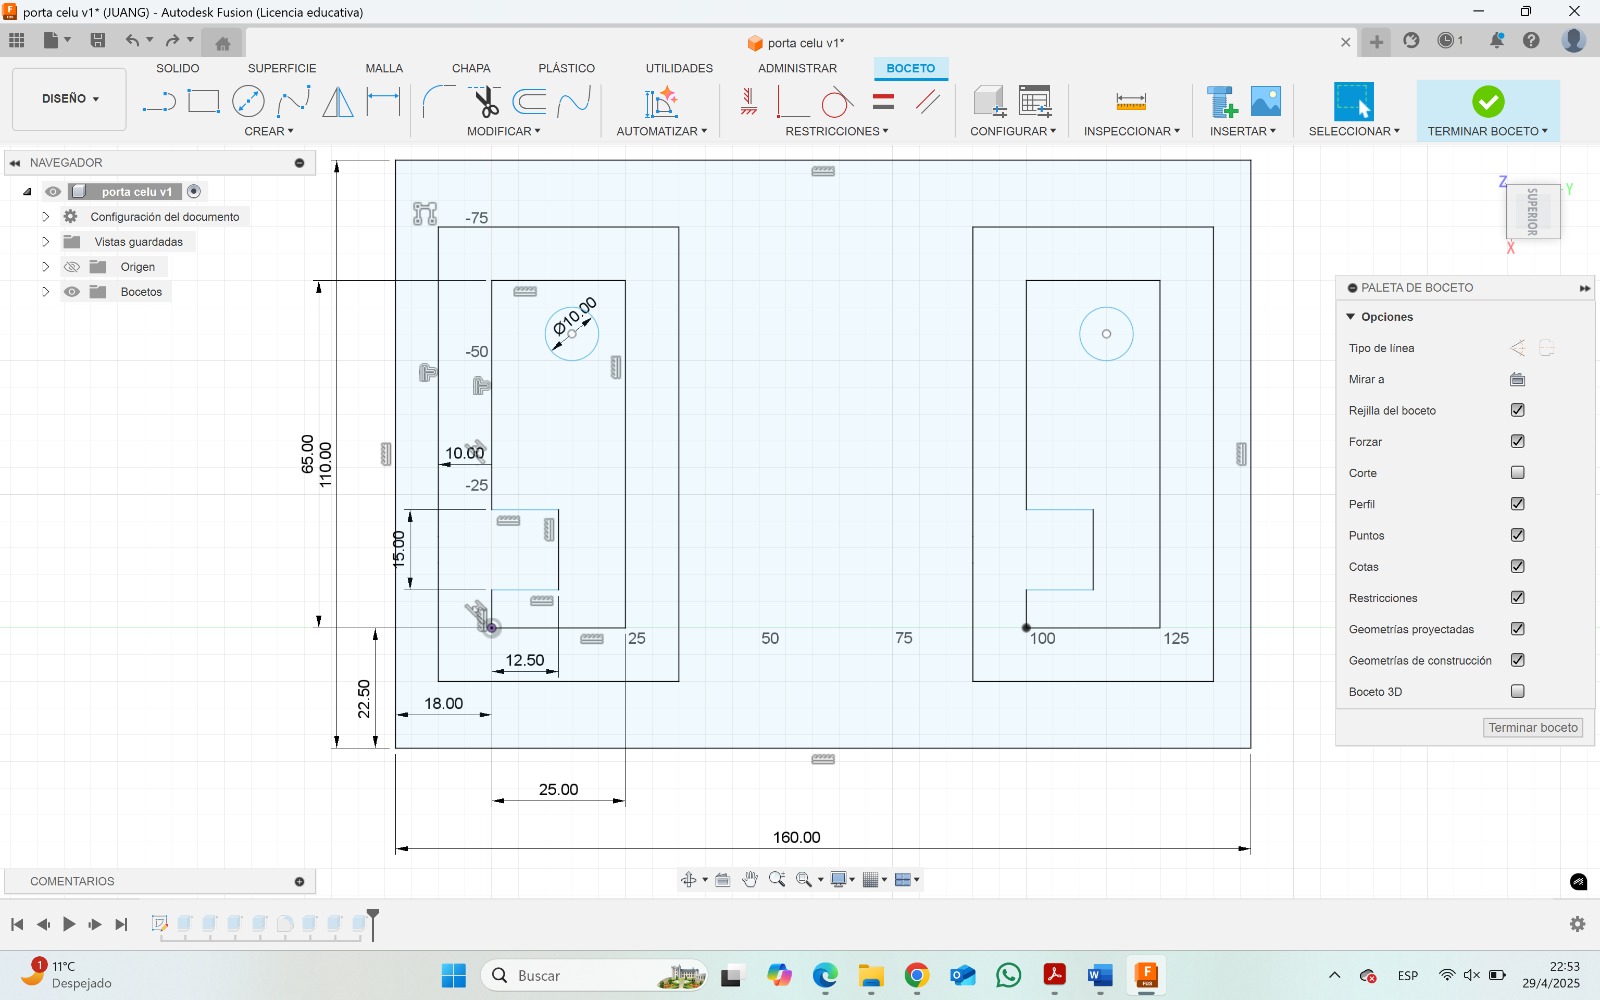The image size is (1600, 1000).
Task: Toggle visibility of Bocetos folder
Action: tap(72, 292)
